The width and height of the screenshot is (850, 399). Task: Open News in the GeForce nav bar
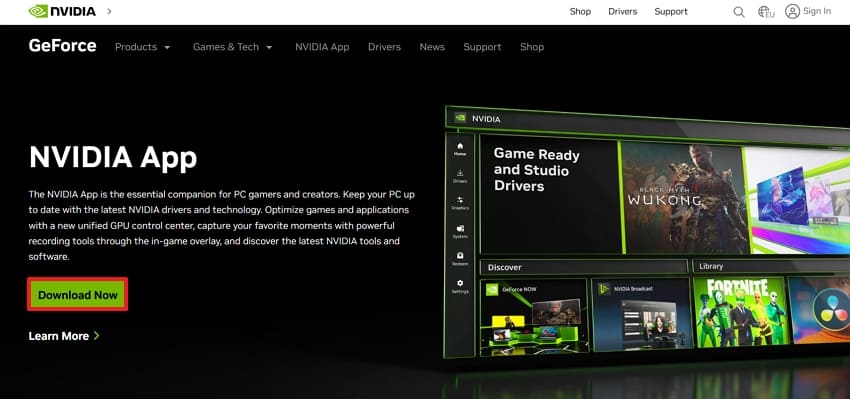(432, 47)
